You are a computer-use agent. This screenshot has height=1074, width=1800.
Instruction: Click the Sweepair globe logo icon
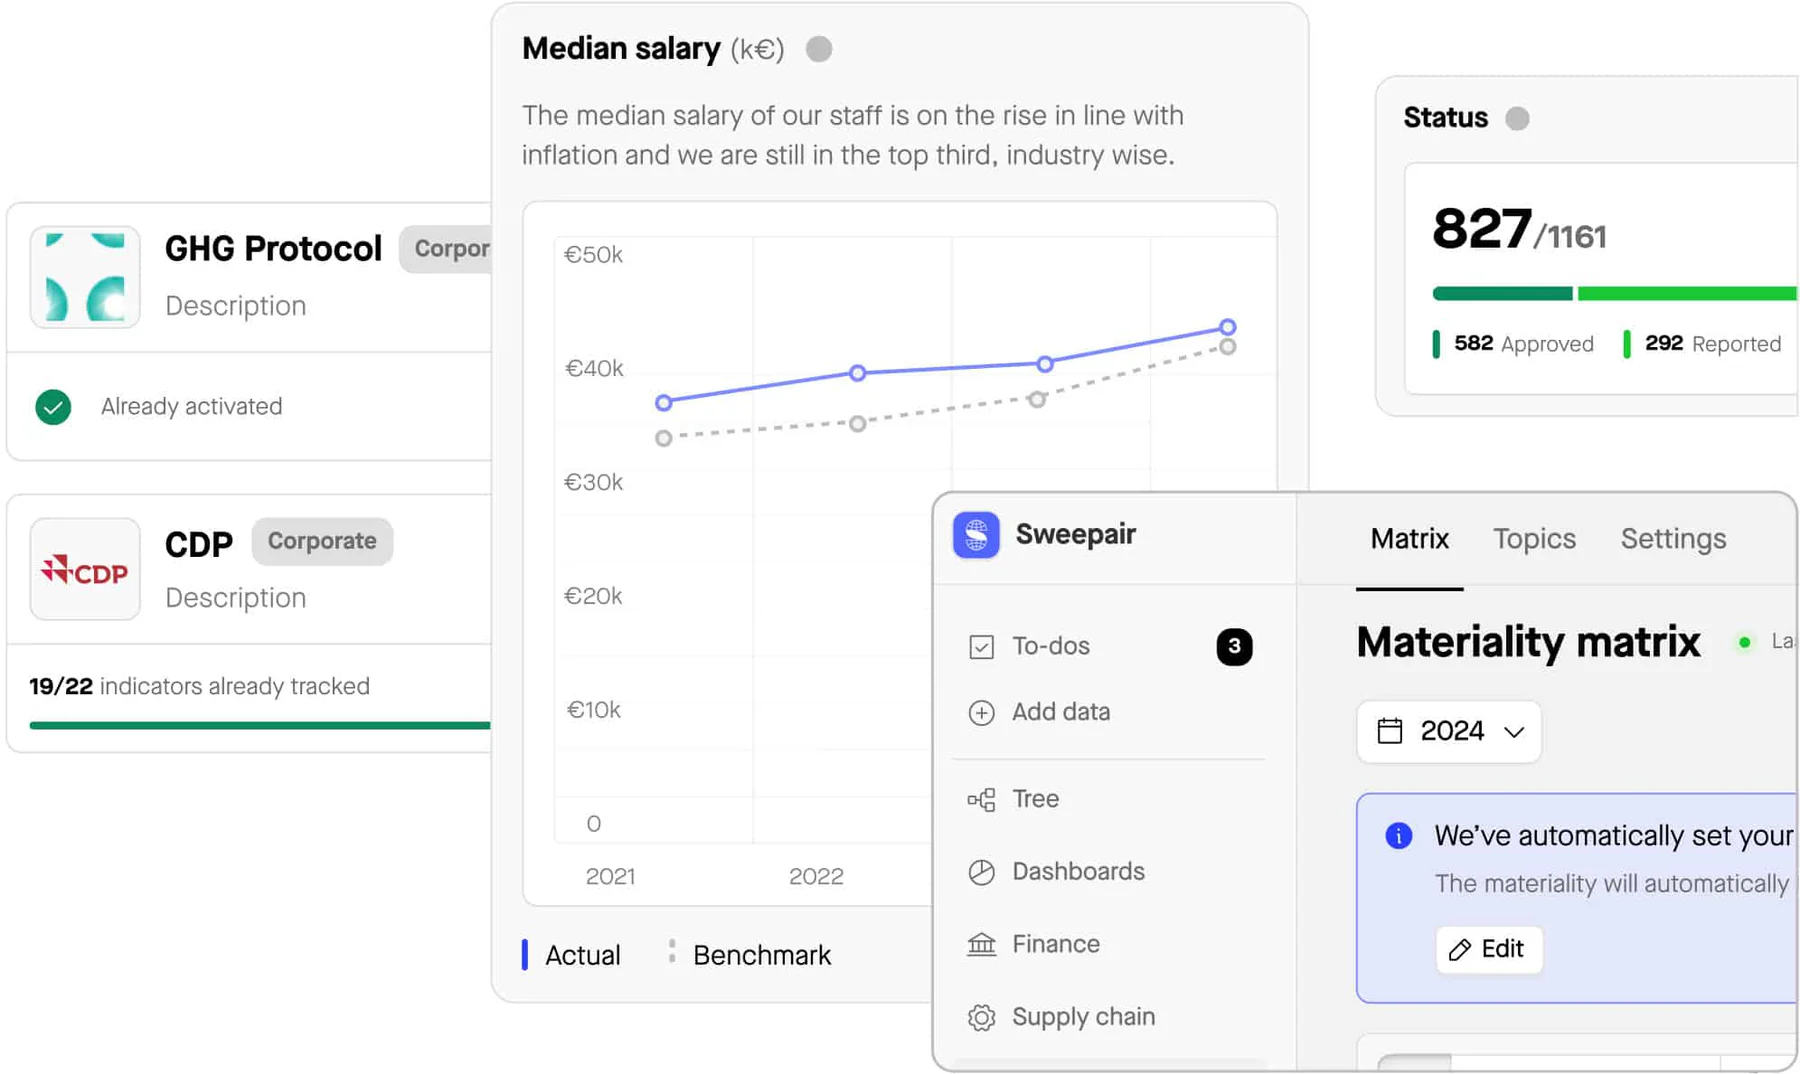tap(976, 535)
